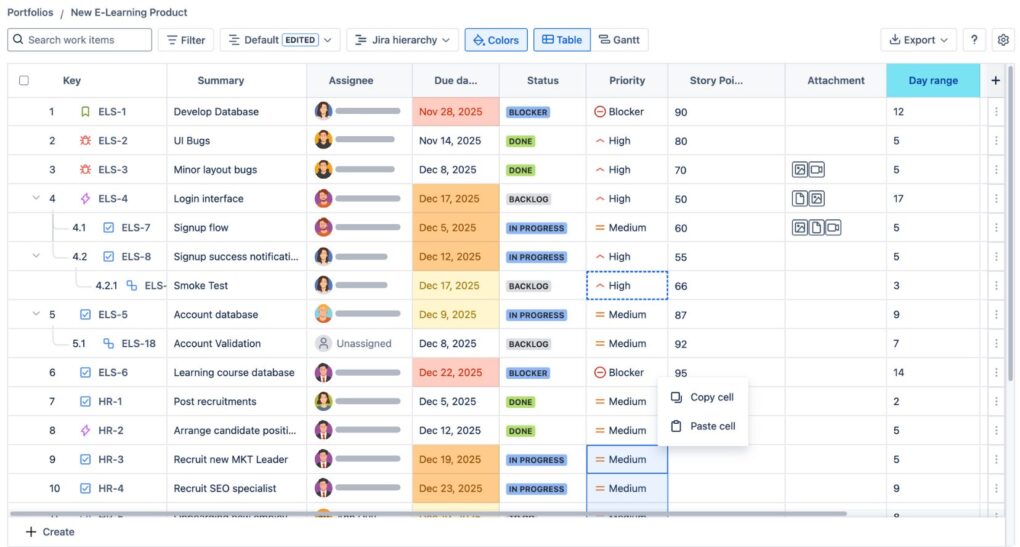Open the Jira hierarchy dropdown

[402, 40]
